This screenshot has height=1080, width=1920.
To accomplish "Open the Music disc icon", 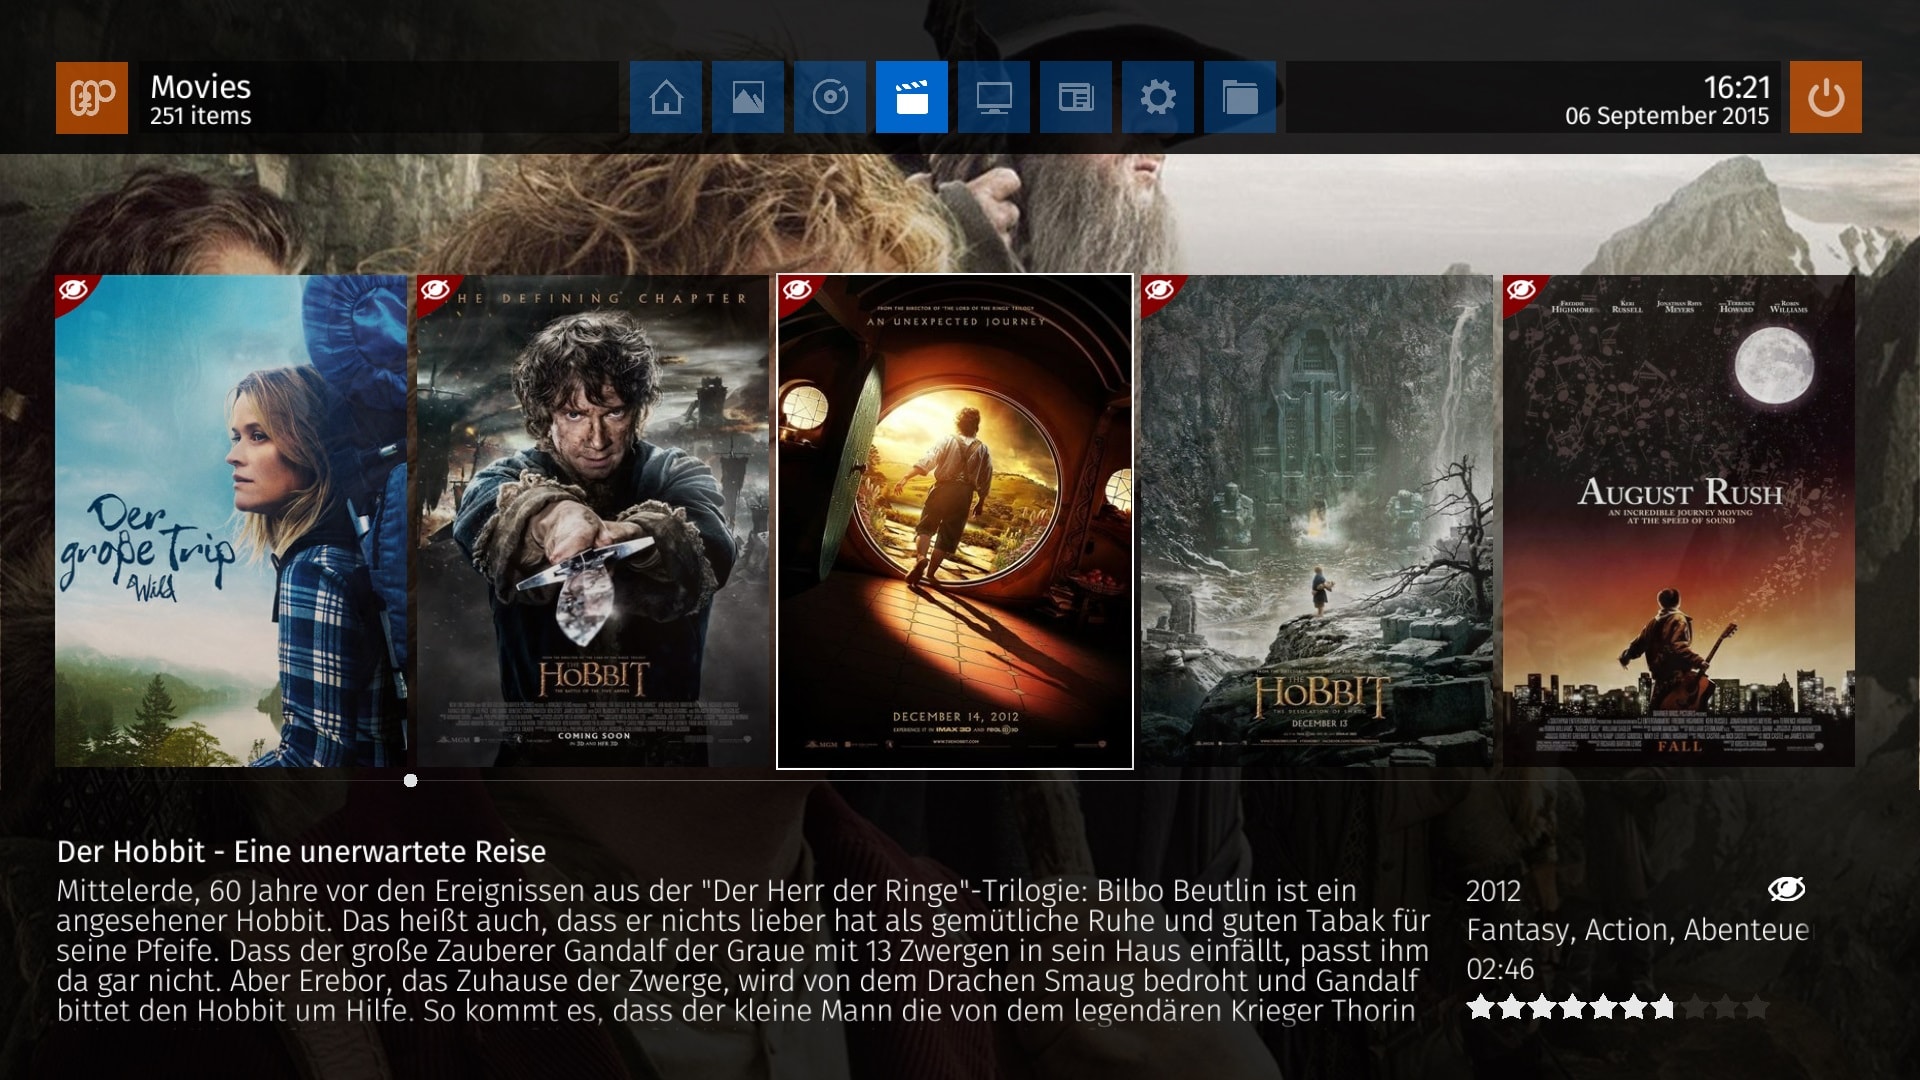I will tap(830, 97).
